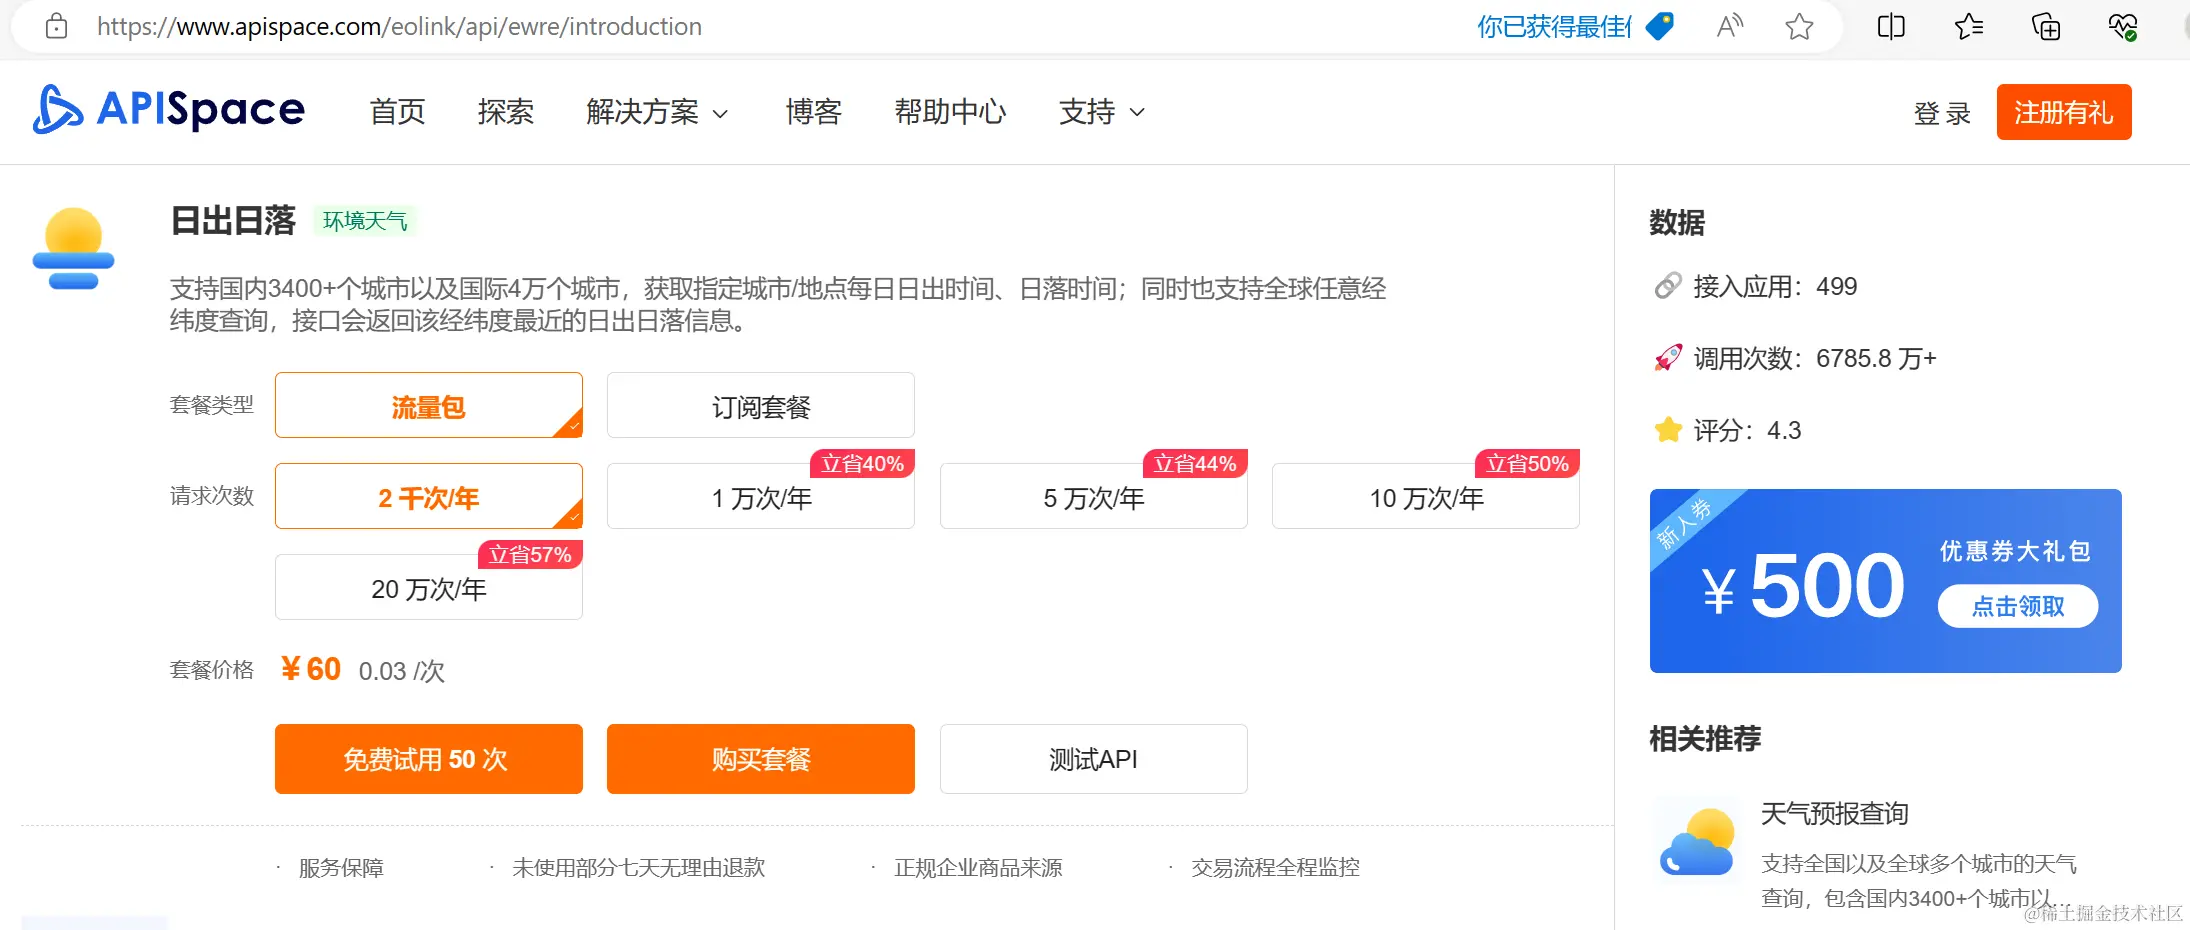Click the 立省40% discount badge

[862, 463]
